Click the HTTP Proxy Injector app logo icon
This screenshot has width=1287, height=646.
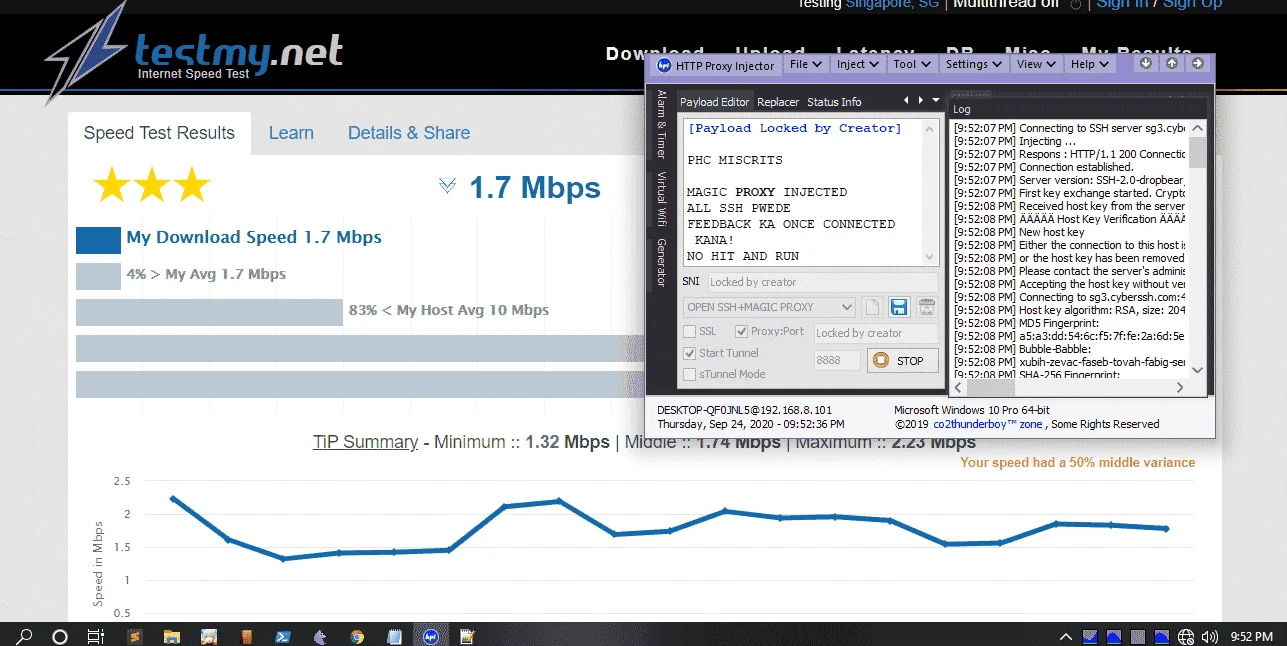(662, 65)
